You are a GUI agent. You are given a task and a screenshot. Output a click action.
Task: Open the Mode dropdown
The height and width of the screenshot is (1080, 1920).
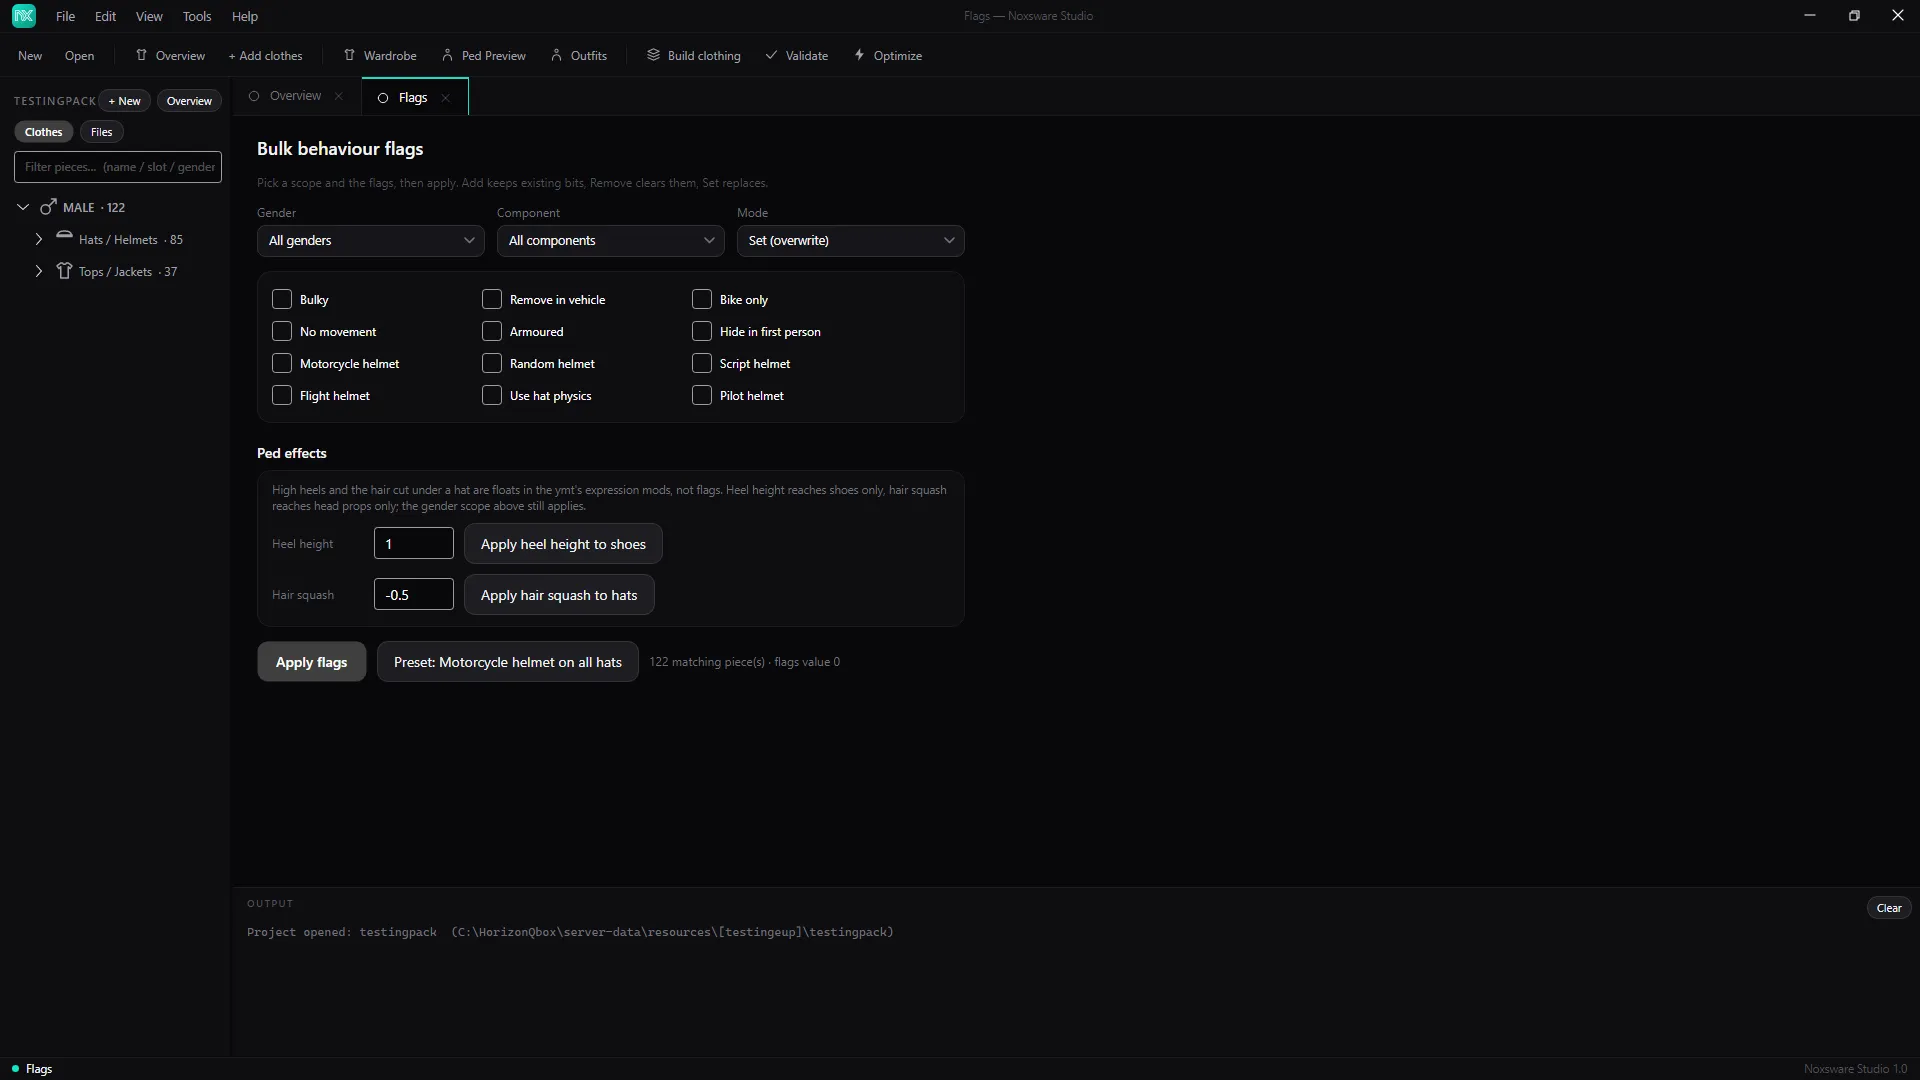click(851, 241)
